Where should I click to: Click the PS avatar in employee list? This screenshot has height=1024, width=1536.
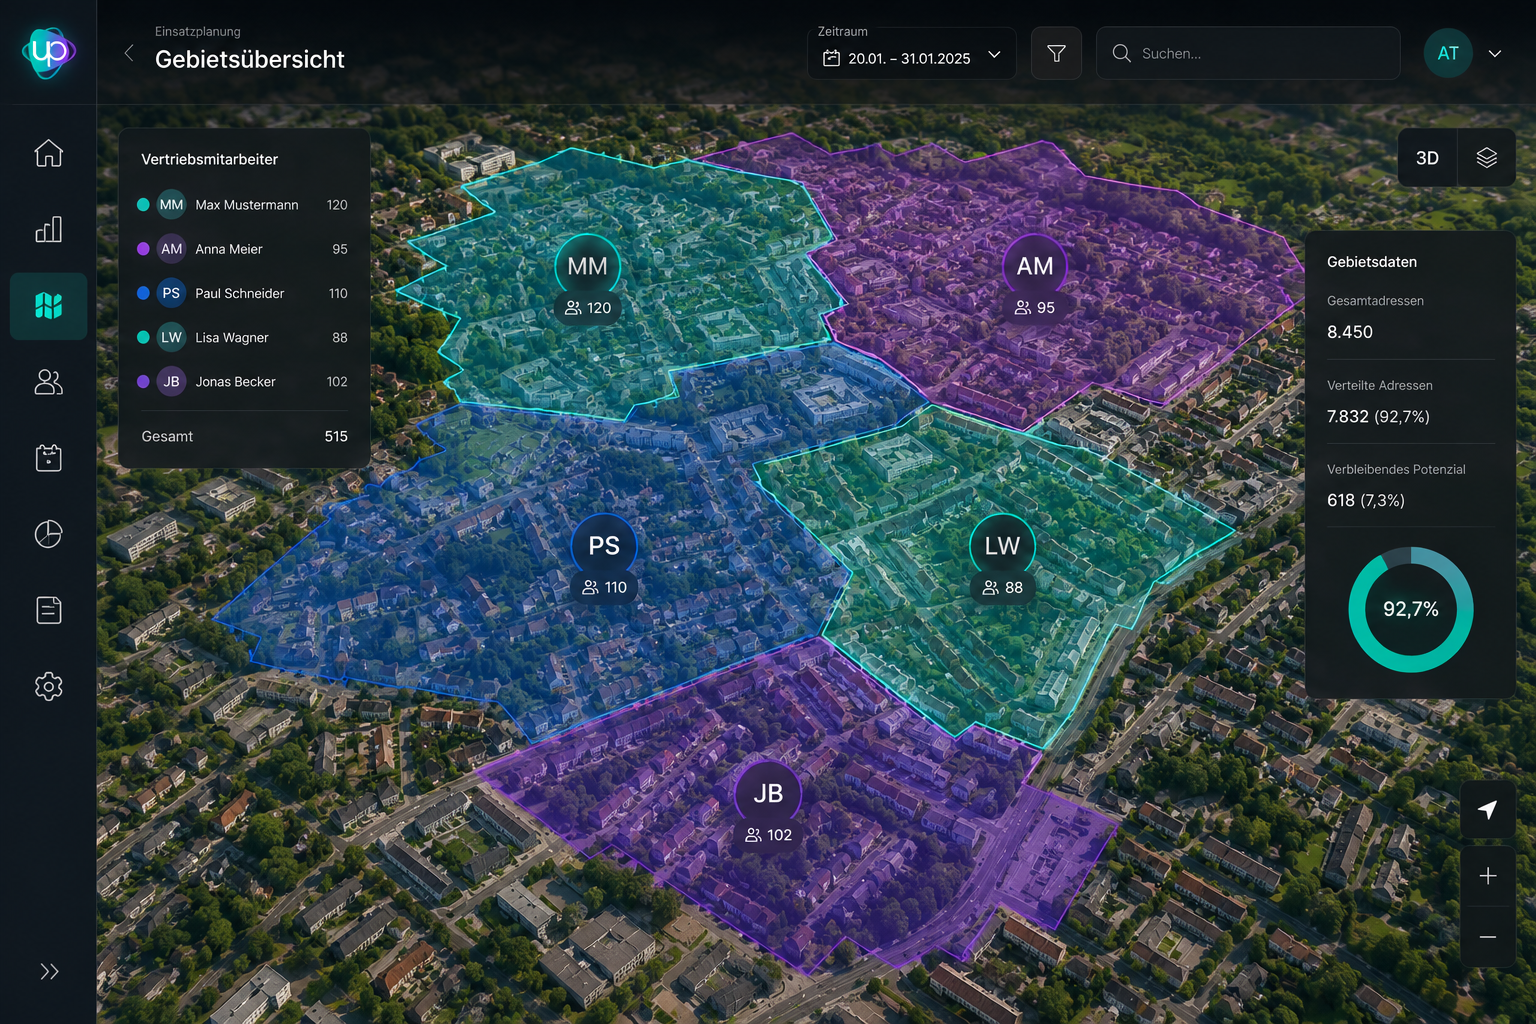pyautogui.click(x=172, y=293)
